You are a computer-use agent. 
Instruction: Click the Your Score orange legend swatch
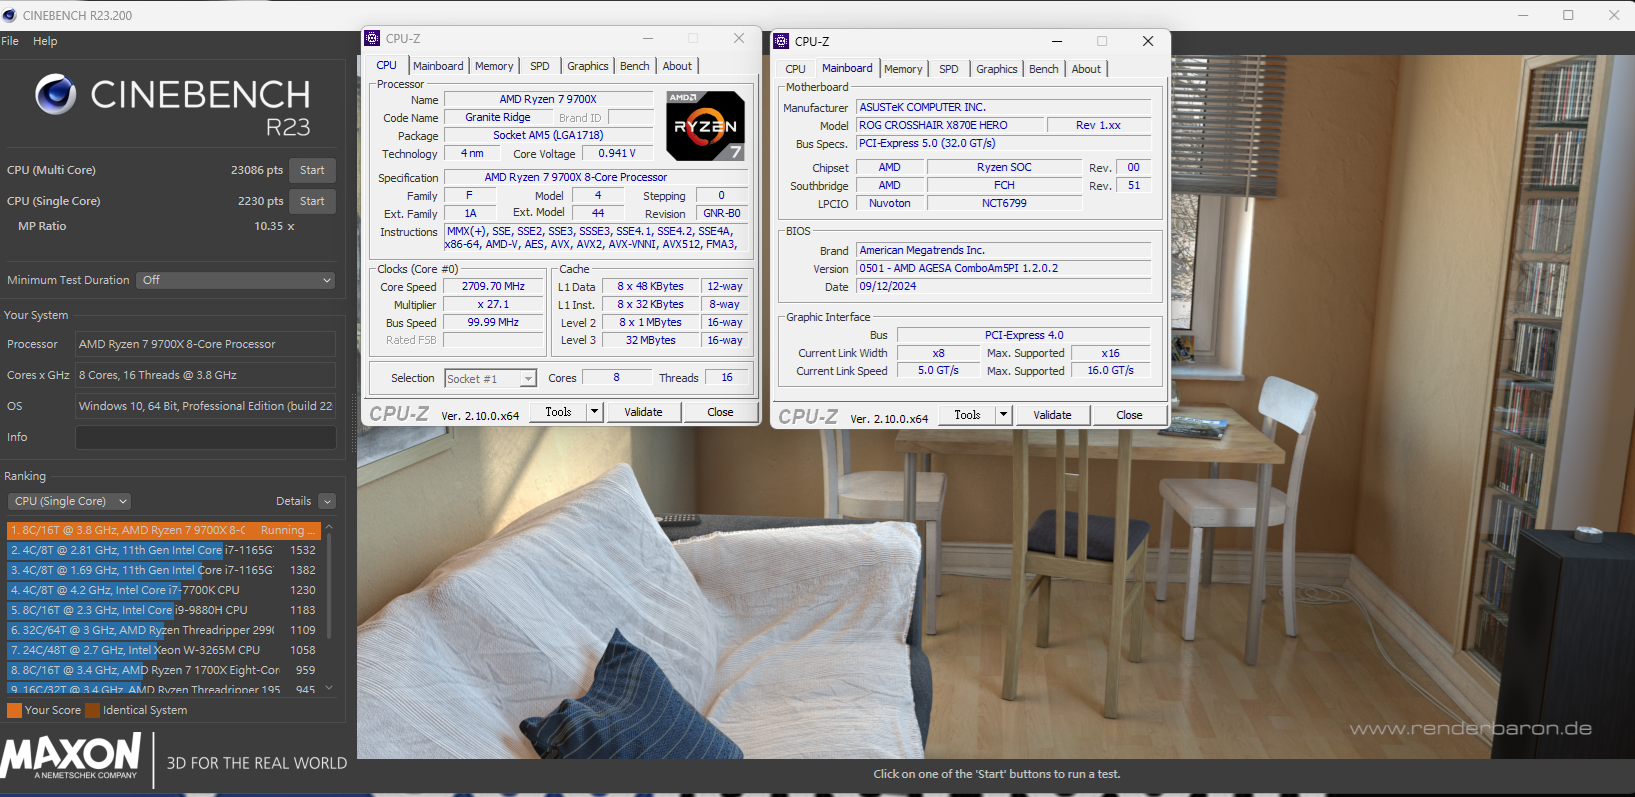pos(14,710)
